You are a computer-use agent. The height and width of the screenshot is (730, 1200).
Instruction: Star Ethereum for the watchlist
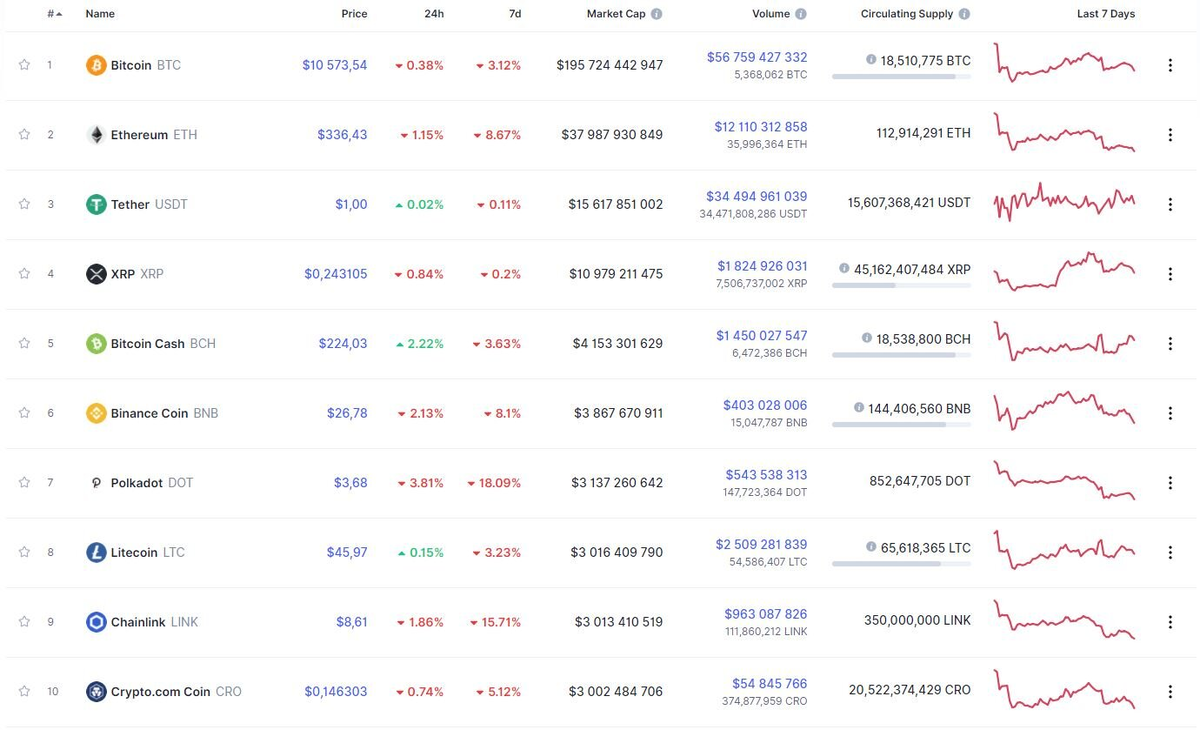pos(24,134)
